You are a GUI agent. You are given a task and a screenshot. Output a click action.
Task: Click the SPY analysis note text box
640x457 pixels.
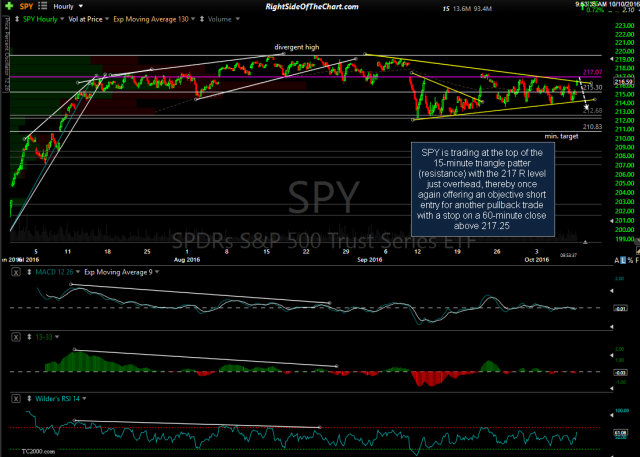[482, 189]
